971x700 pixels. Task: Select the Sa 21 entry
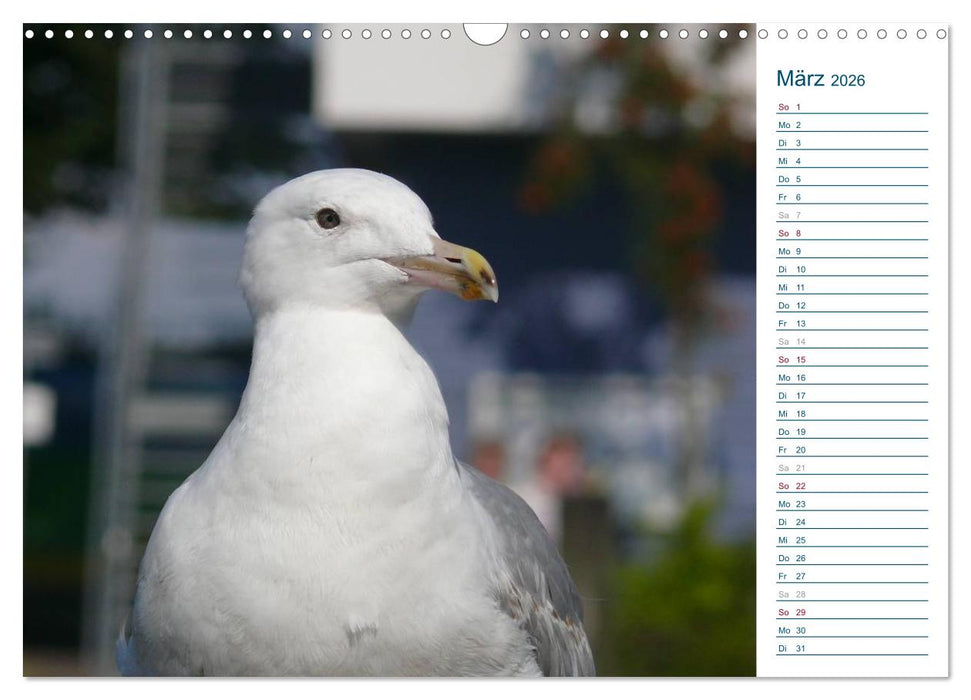(x=851, y=468)
